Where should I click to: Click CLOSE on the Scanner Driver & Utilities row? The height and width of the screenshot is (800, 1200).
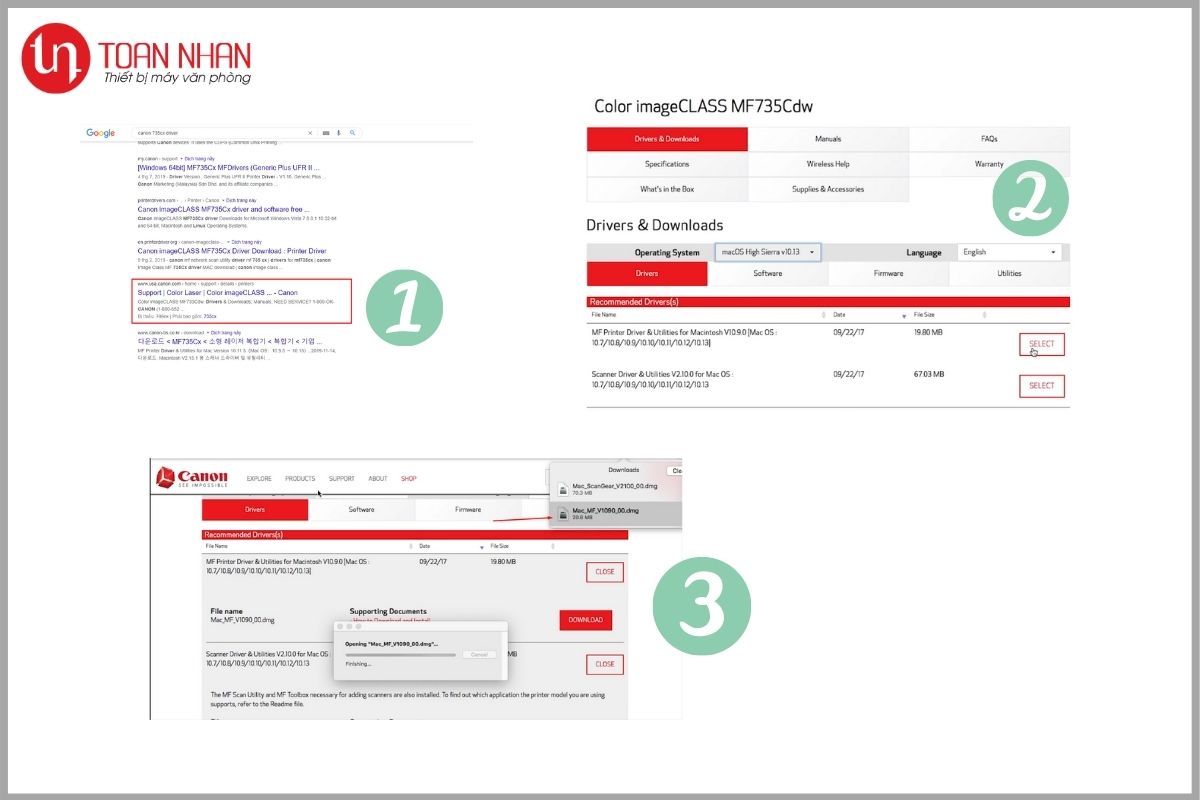[x=605, y=664]
